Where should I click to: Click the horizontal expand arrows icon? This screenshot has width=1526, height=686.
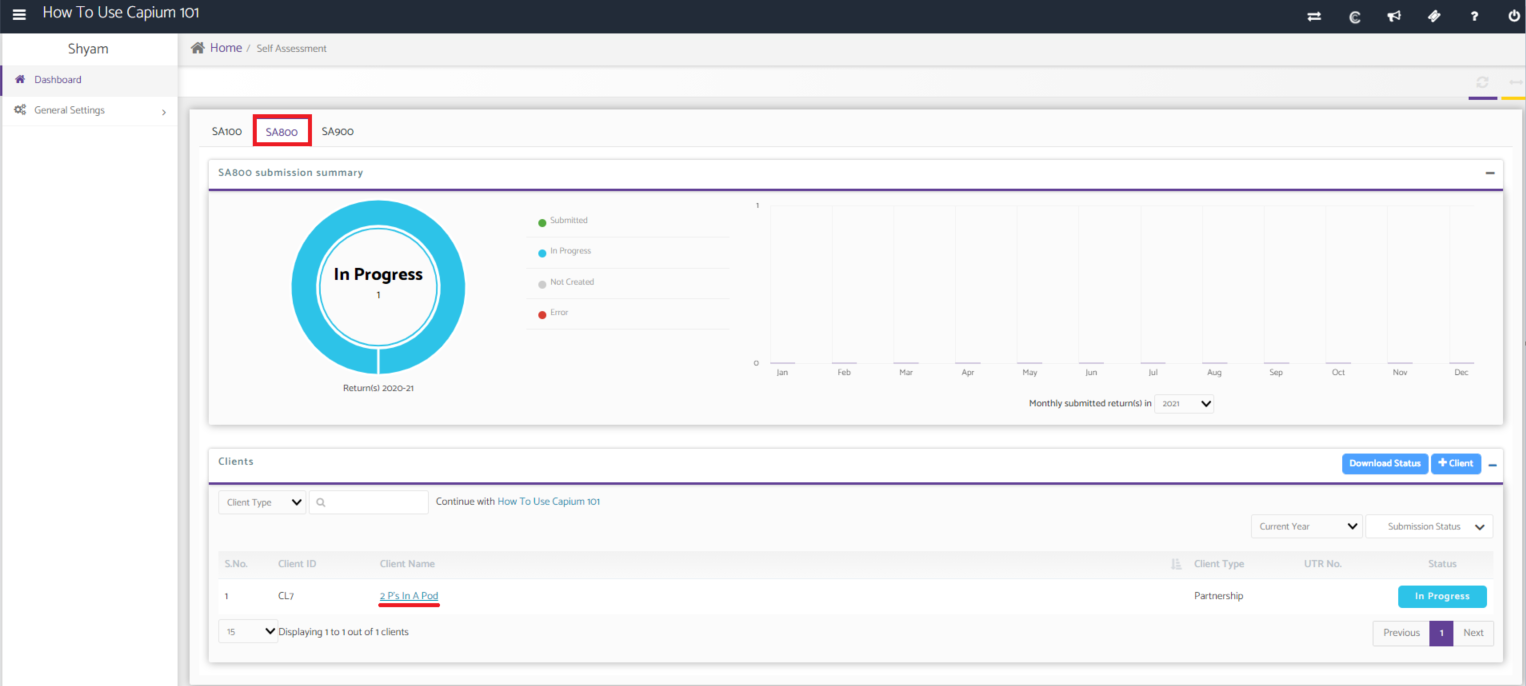pyautogui.click(x=1515, y=82)
